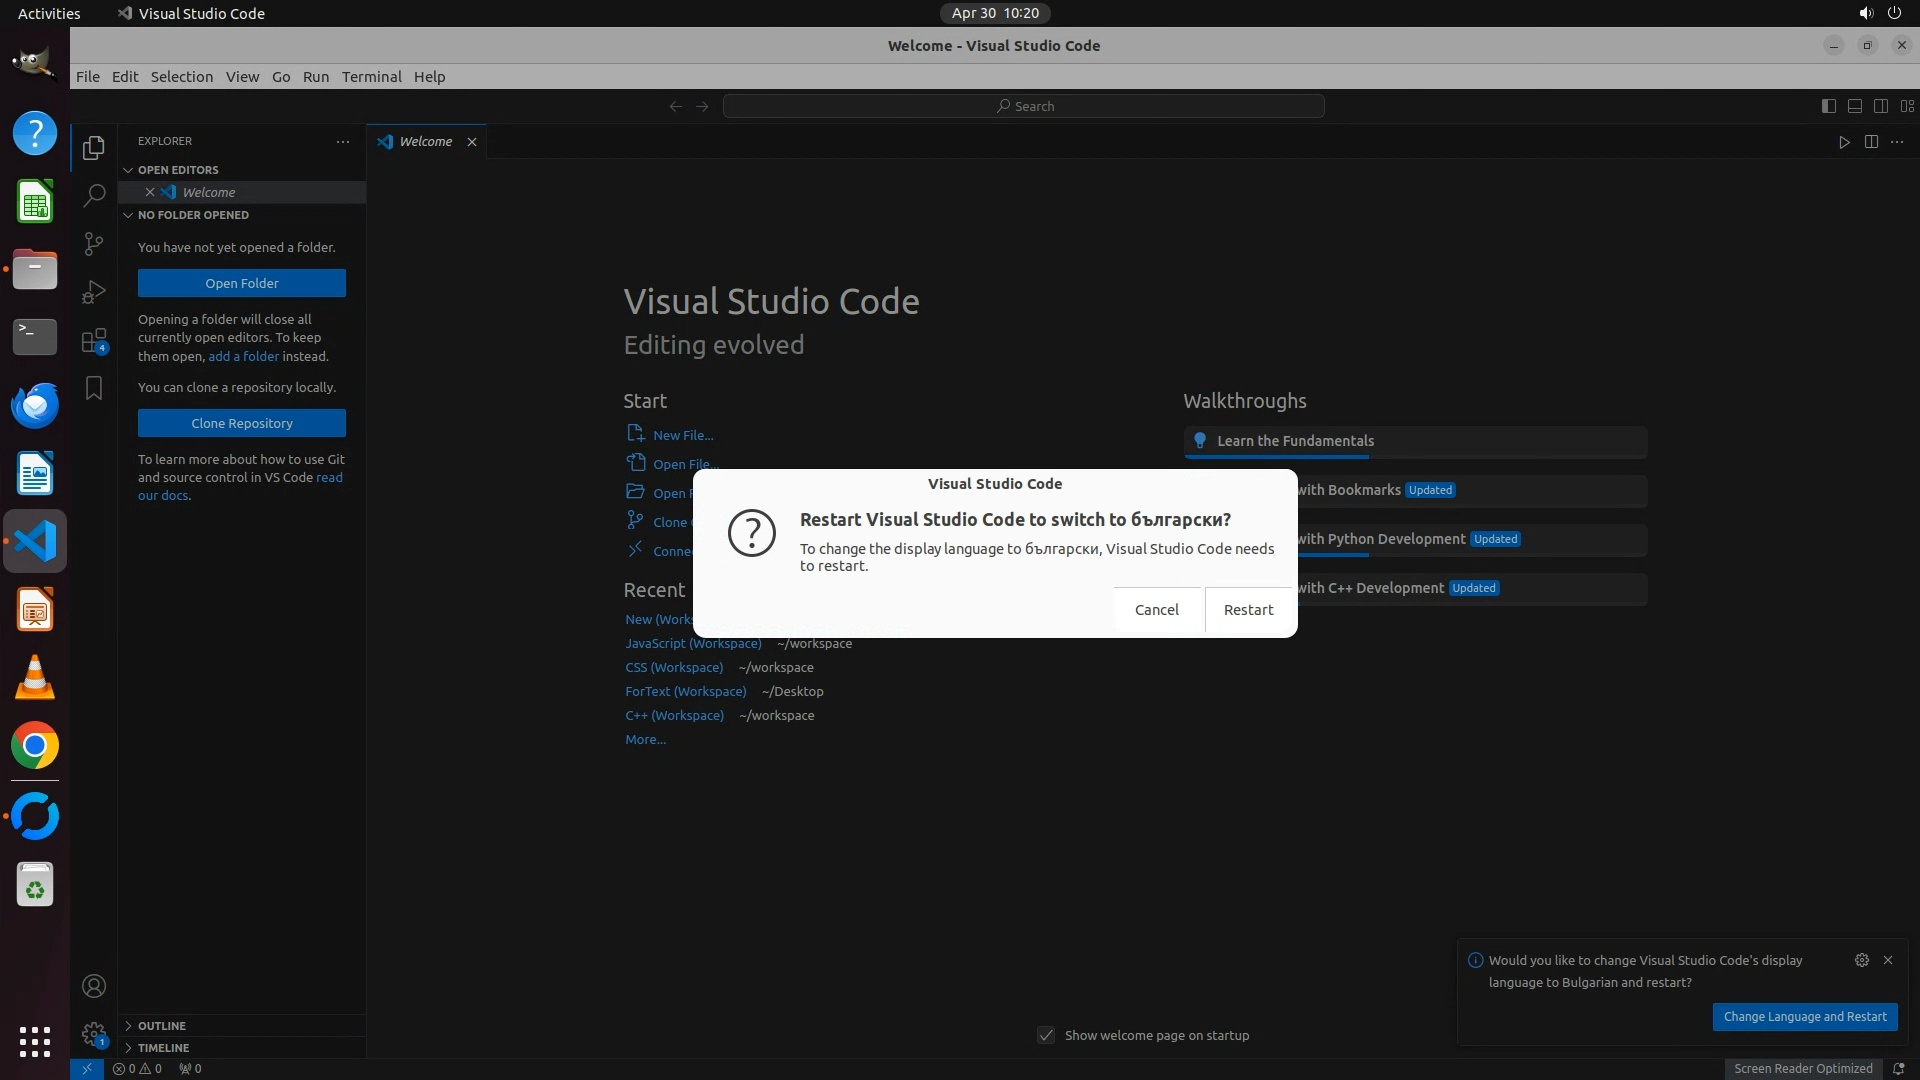Open the Terminal menu
The image size is (1920, 1080).
click(371, 77)
